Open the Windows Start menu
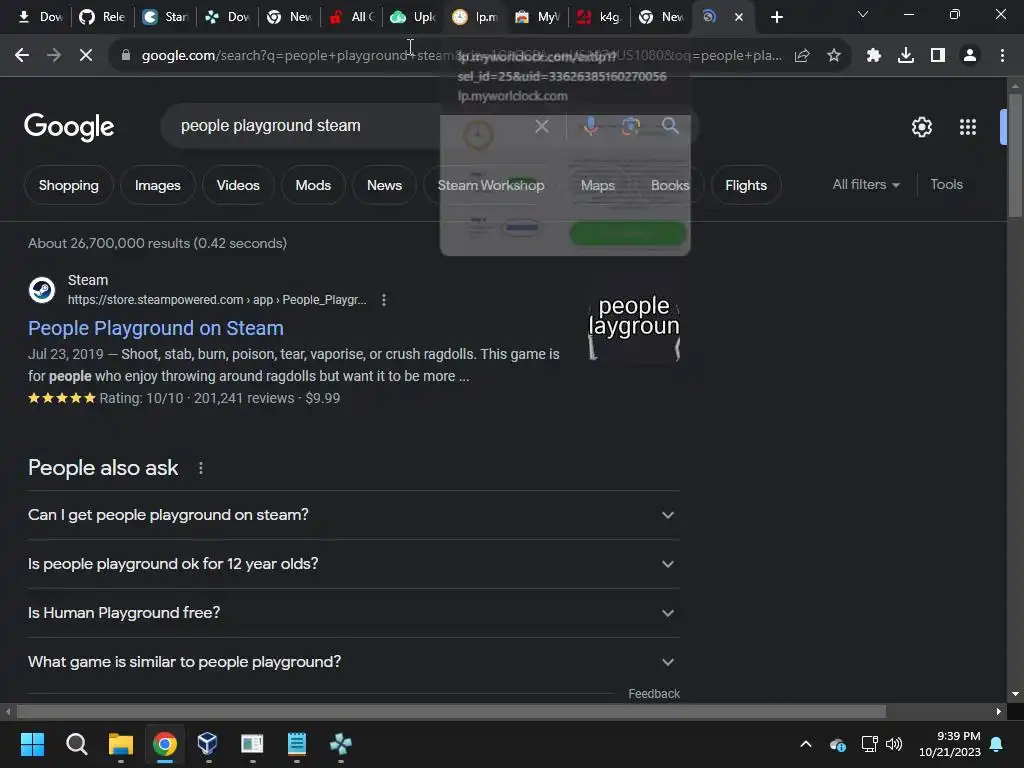Image resolution: width=1024 pixels, height=768 pixels. 32,744
